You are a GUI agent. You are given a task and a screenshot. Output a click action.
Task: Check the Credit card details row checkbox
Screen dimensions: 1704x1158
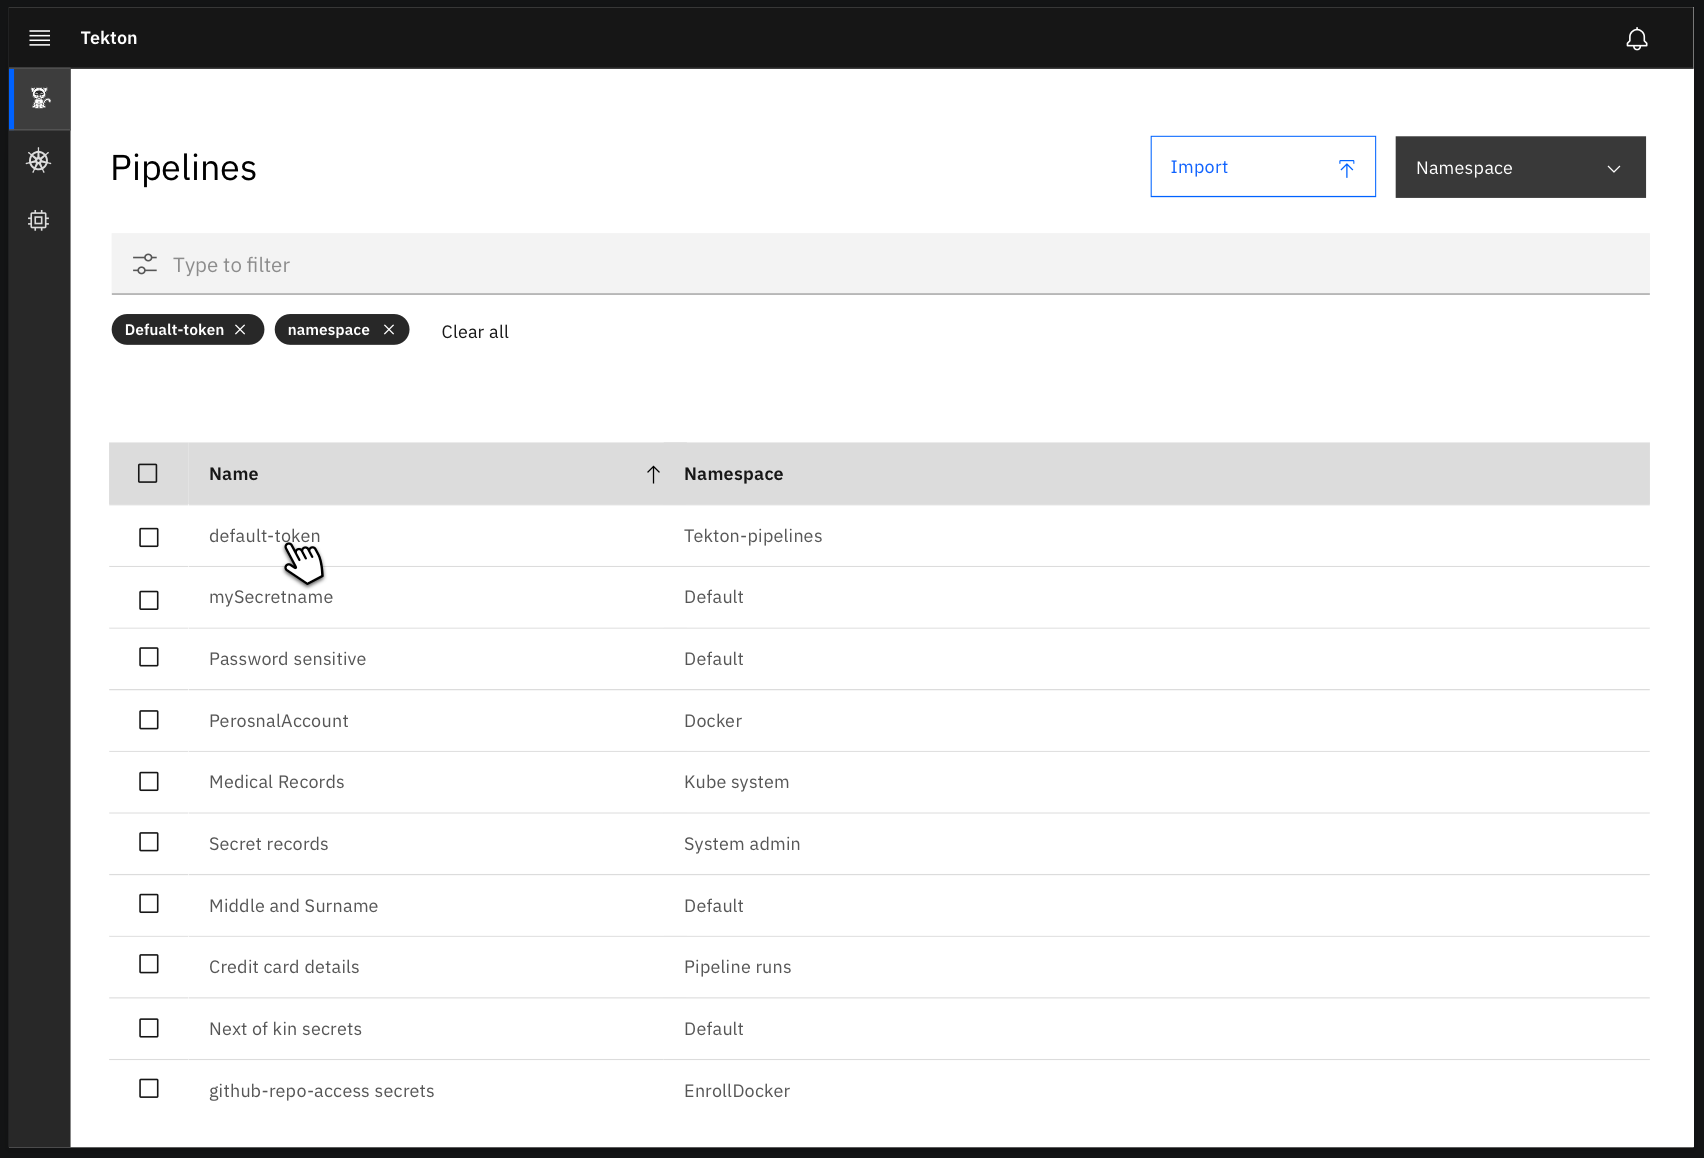(x=148, y=964)
